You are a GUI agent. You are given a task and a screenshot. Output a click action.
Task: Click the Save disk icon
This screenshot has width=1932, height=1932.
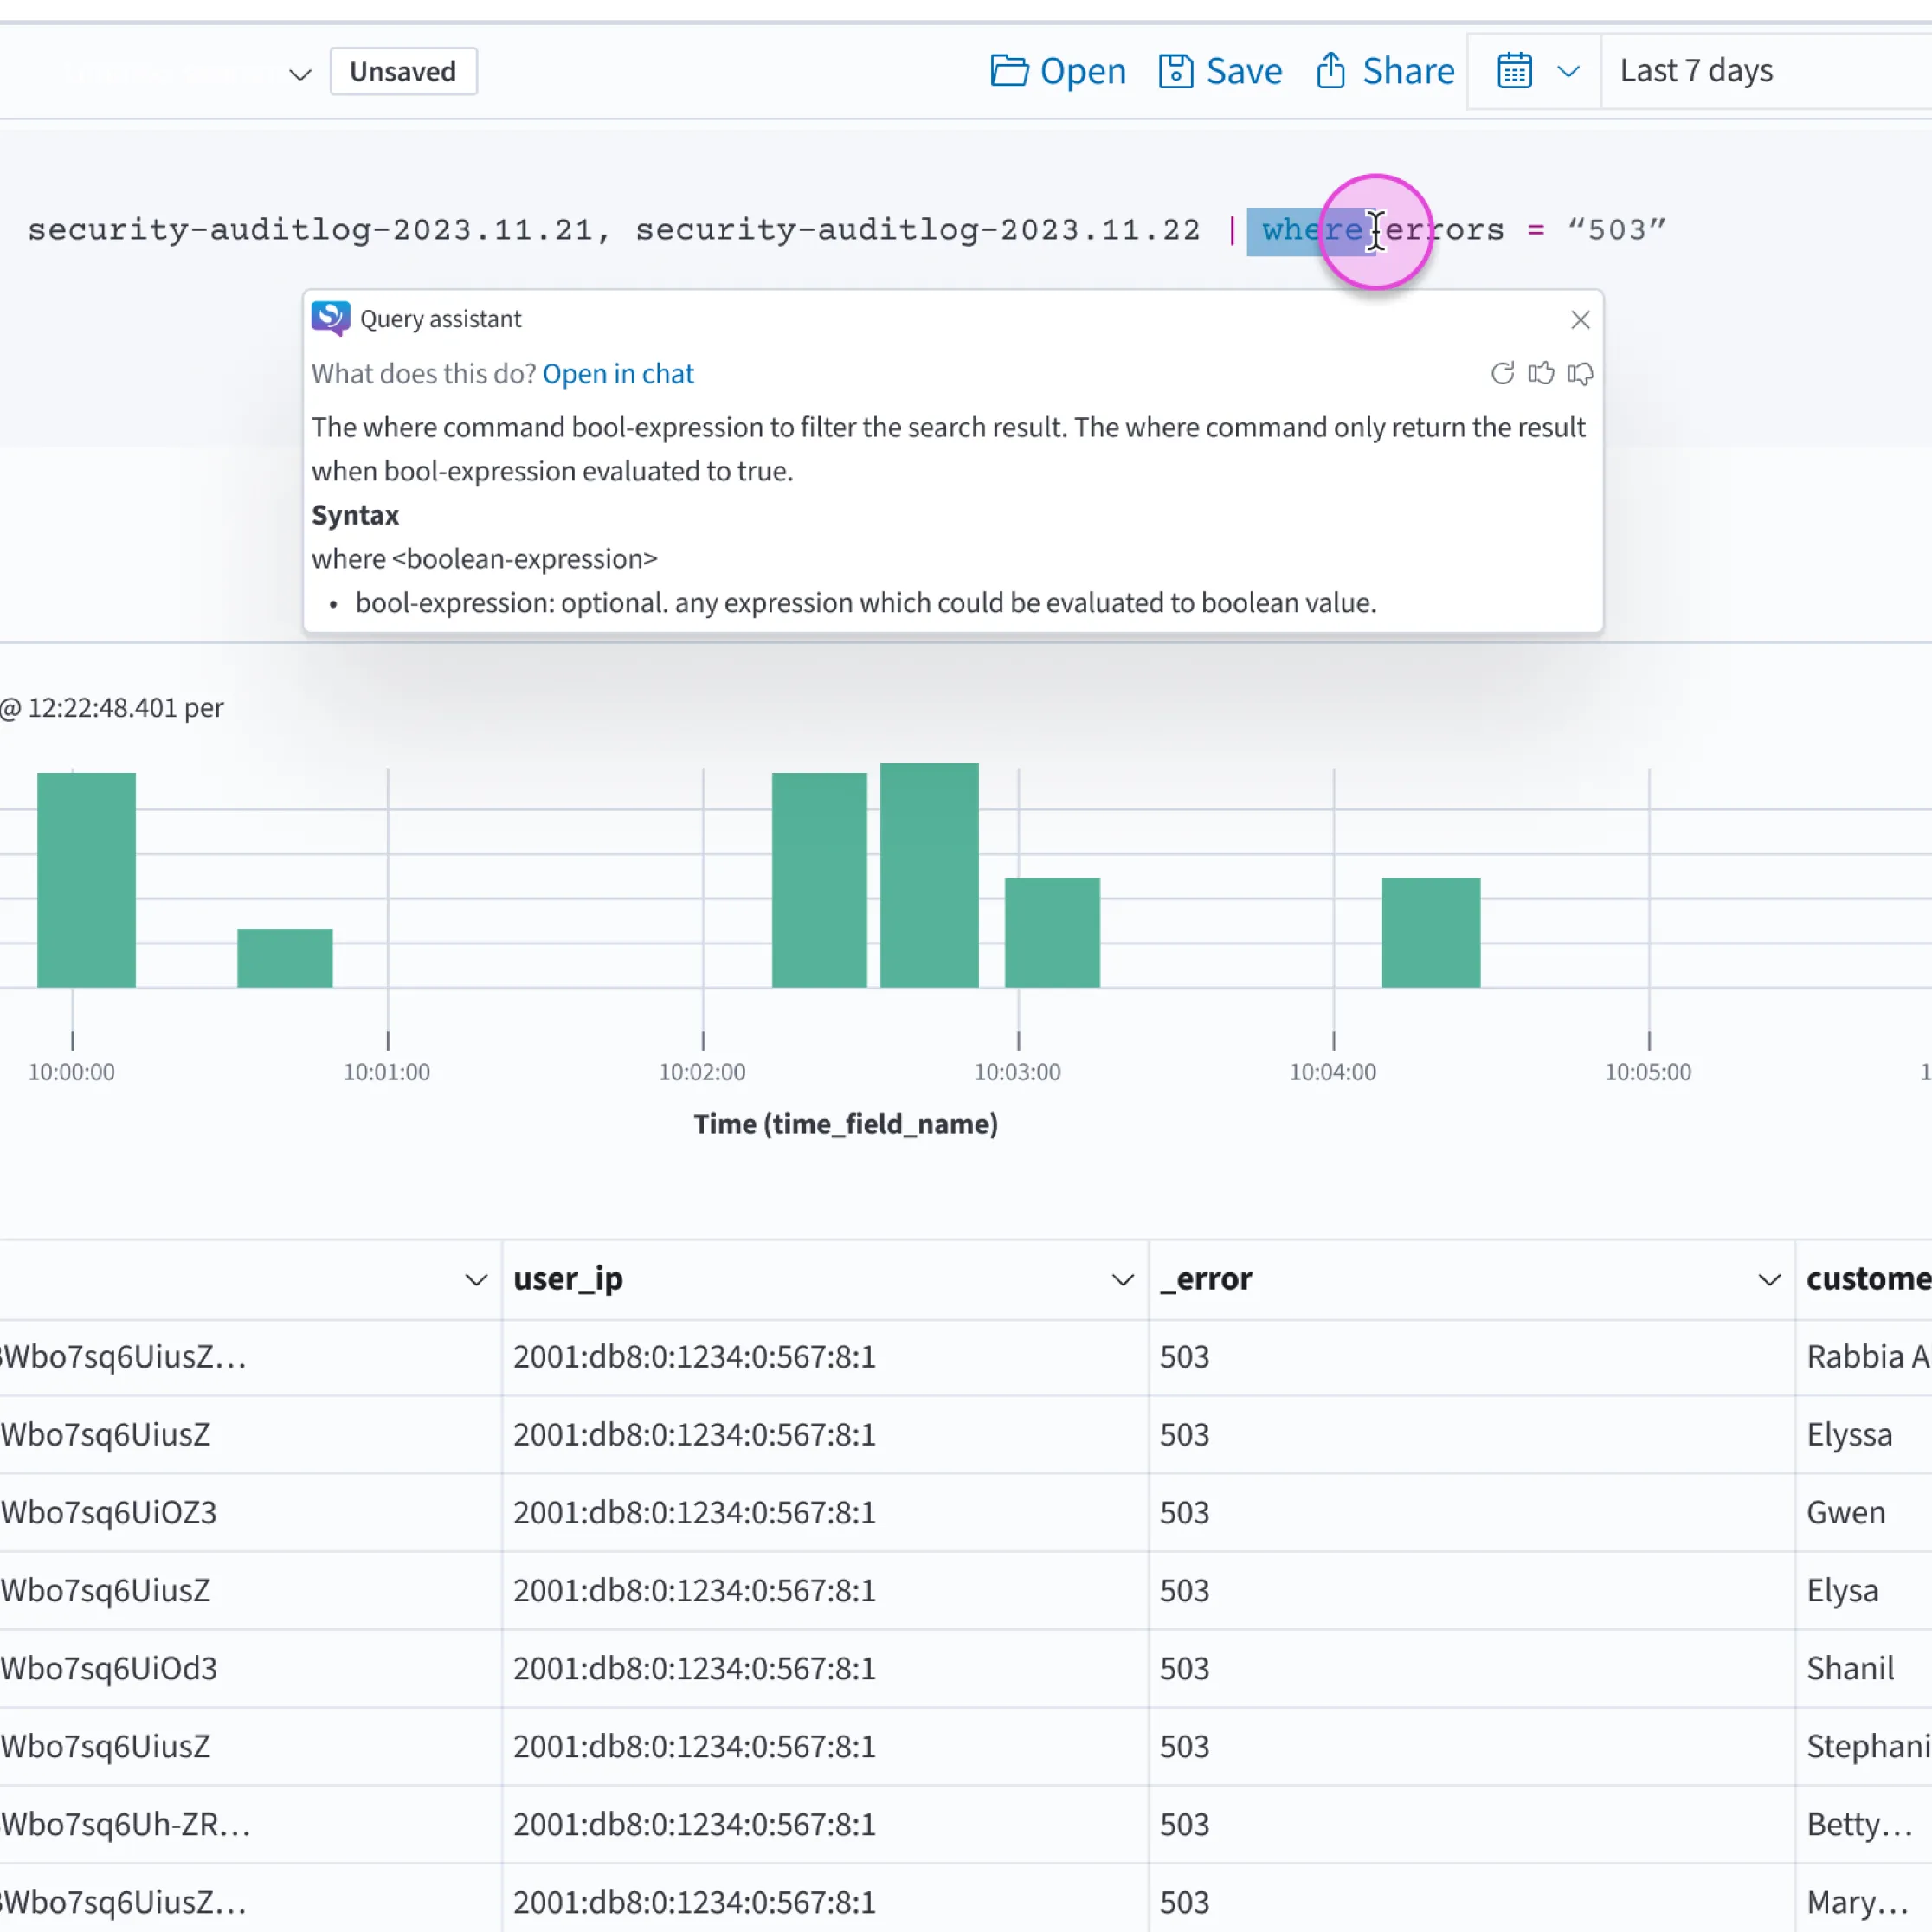coord(1175,71)
